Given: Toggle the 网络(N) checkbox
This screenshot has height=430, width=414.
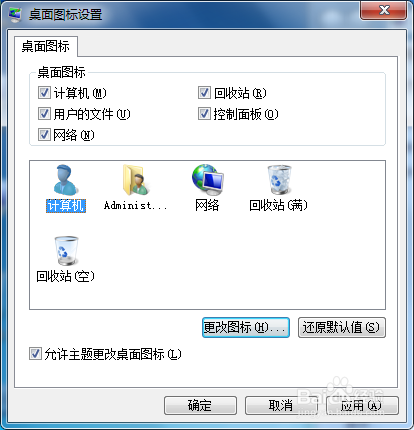Looking at the screenshot, I should (44, 135).
